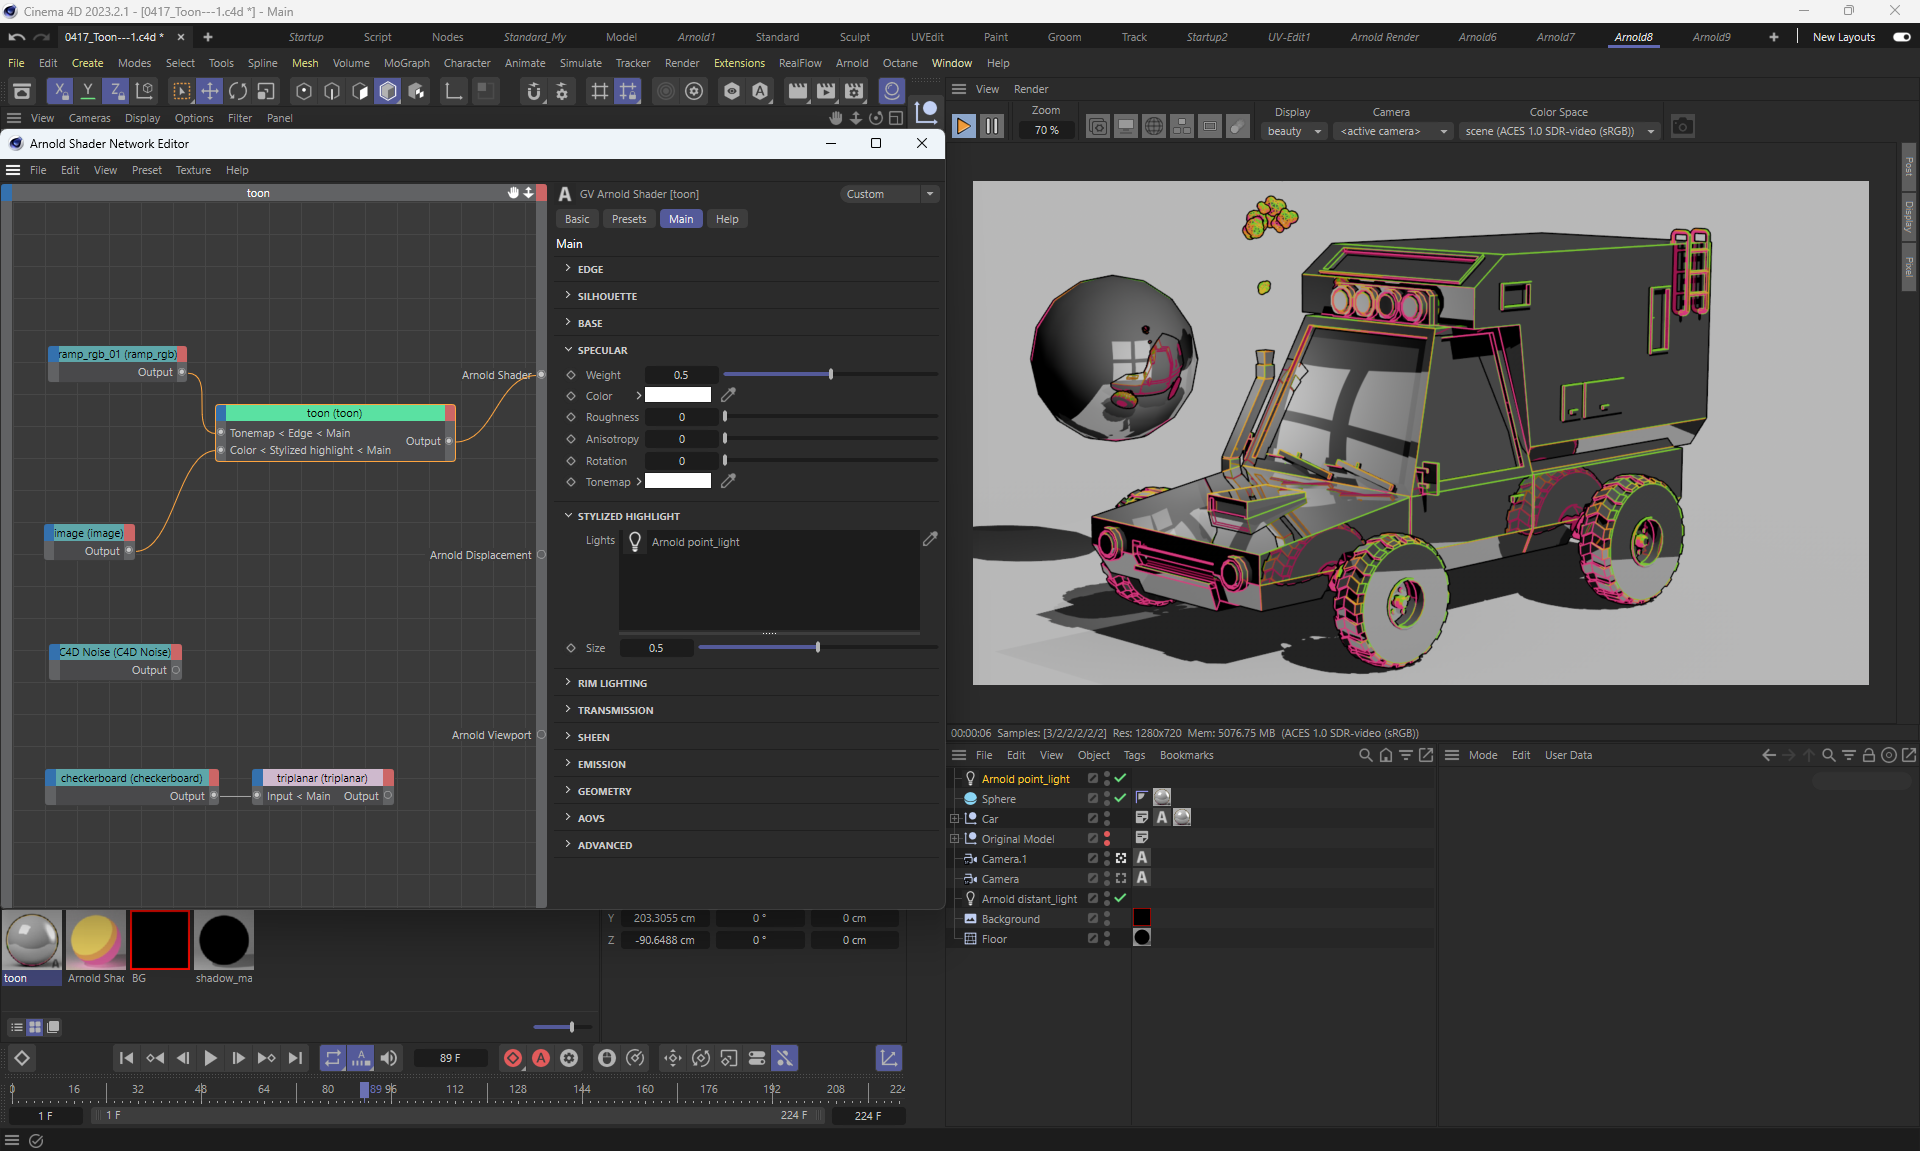Click the stylized highlight Lights picker icon
Image resolution: width=1920 pixels, height=1151 pixels.
(930, 539)
